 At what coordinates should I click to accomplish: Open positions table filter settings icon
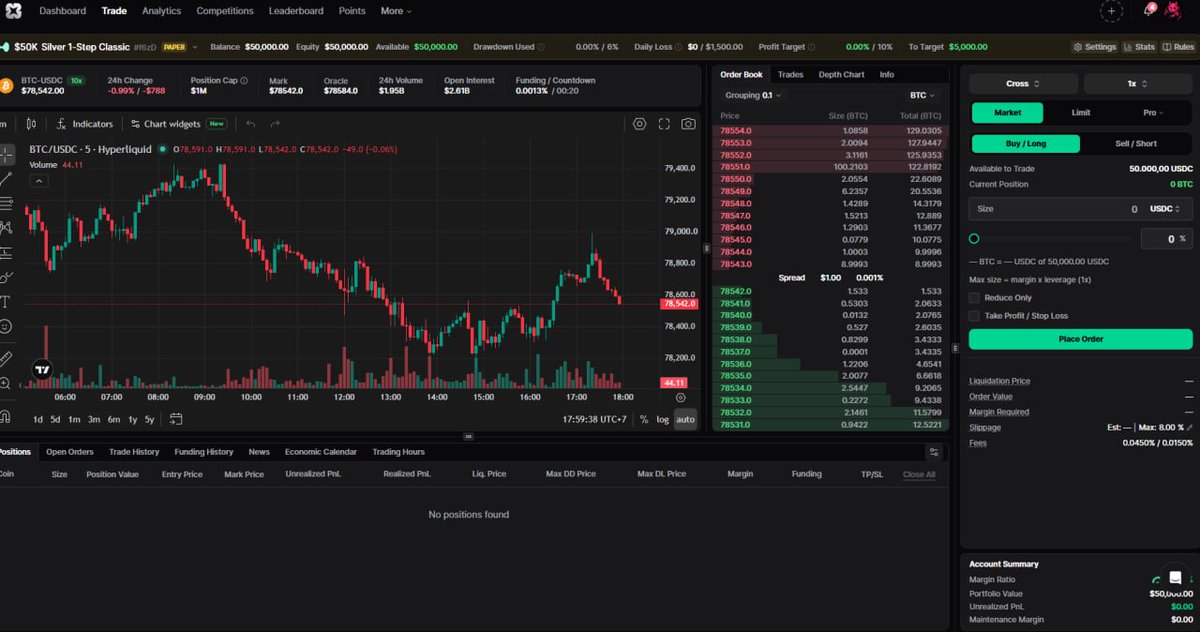click(x=934, y=452)
